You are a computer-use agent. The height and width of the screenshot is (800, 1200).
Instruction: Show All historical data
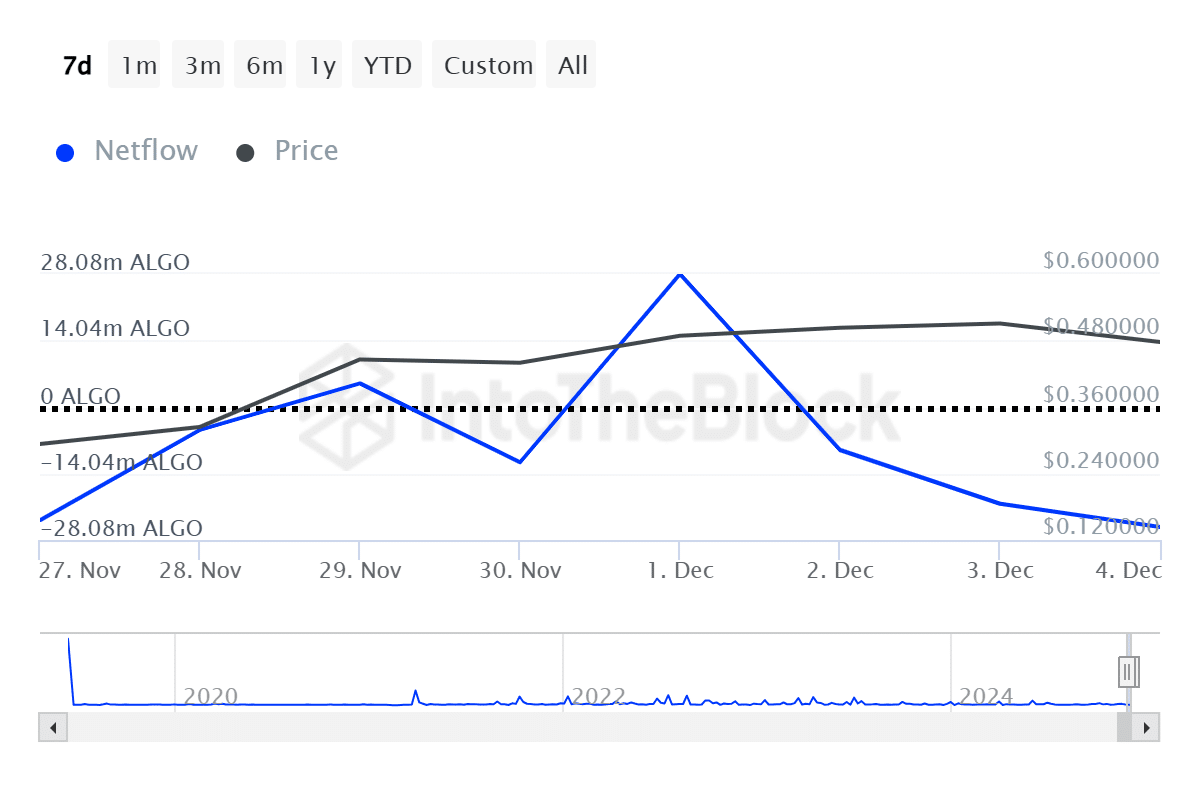(573, 66)
